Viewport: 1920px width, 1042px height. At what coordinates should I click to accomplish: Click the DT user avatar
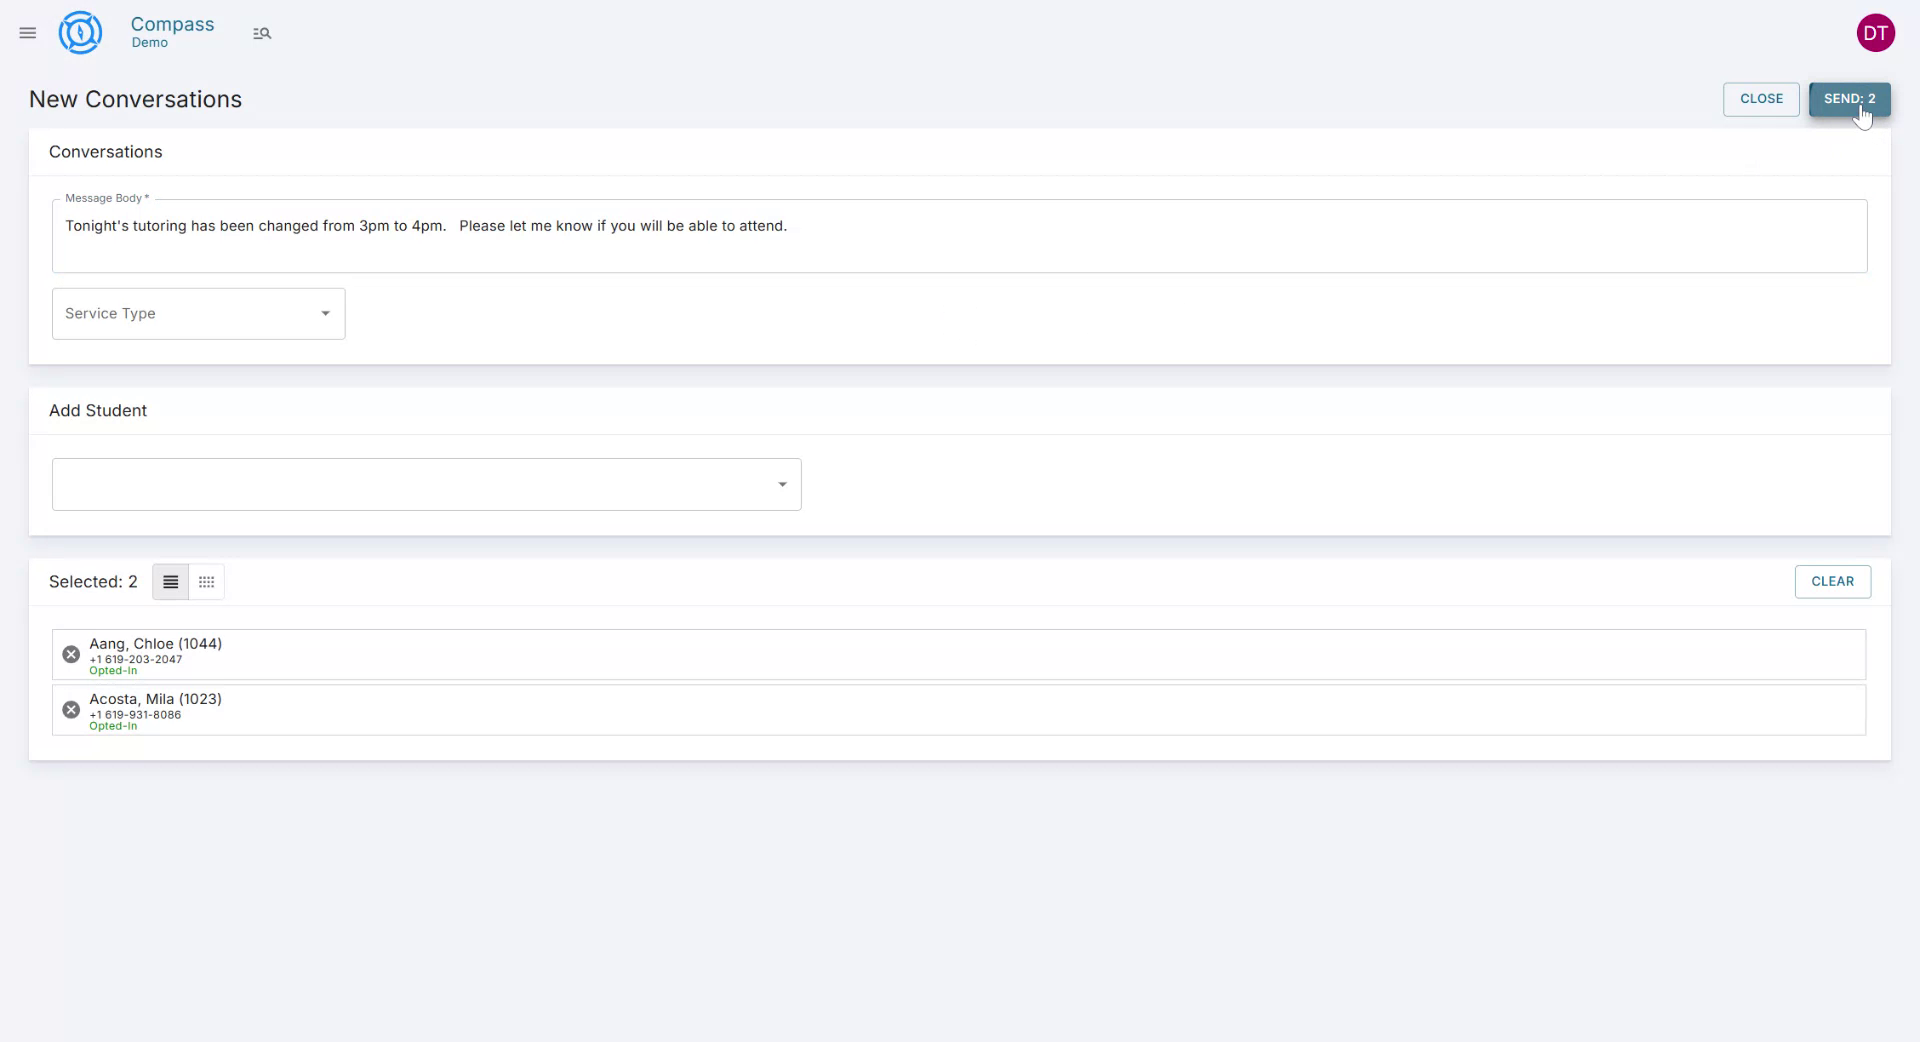click(1876, 32)
